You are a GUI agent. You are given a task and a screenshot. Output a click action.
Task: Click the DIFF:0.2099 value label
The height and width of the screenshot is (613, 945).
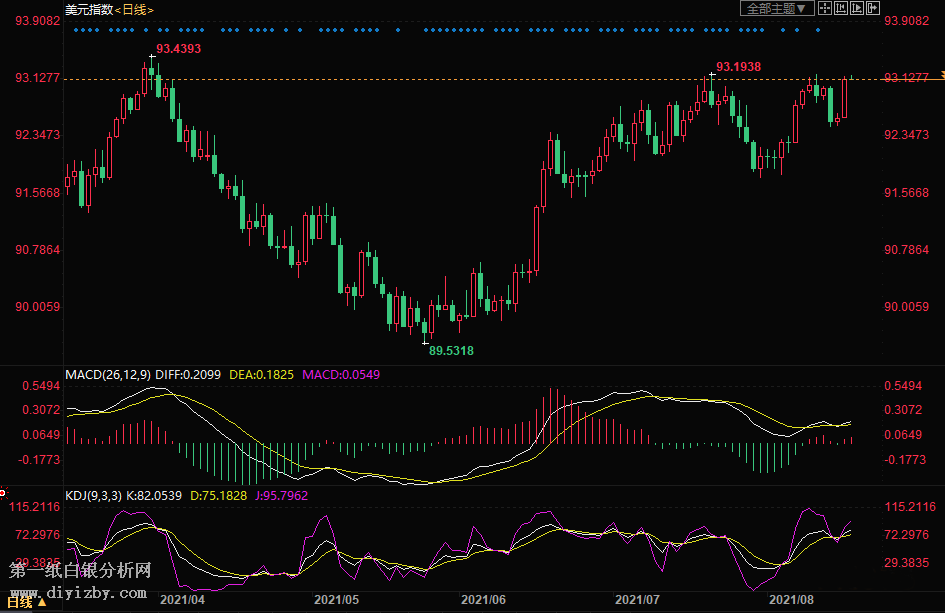190,374
